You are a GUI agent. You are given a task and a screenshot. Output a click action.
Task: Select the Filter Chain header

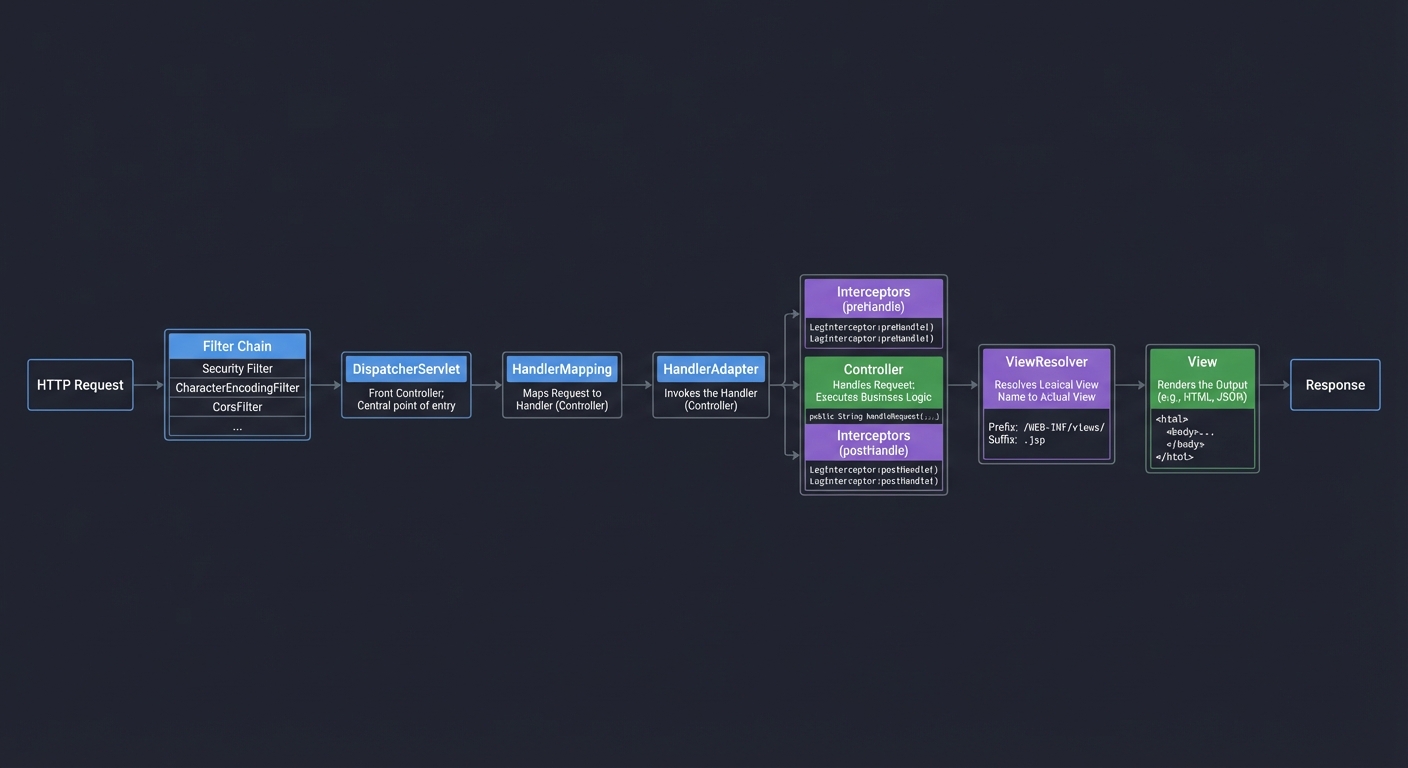click(237, 345)
